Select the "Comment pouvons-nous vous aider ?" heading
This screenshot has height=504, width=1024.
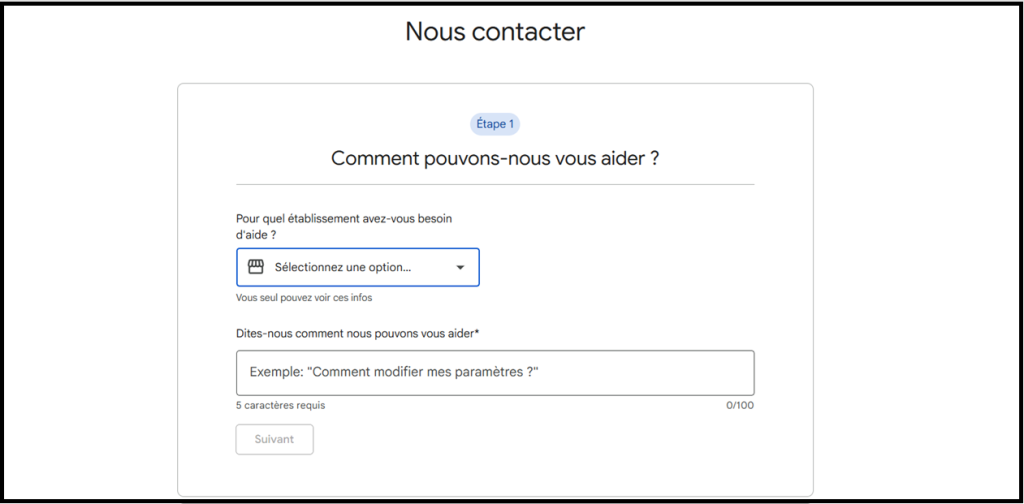coord(495,158)
